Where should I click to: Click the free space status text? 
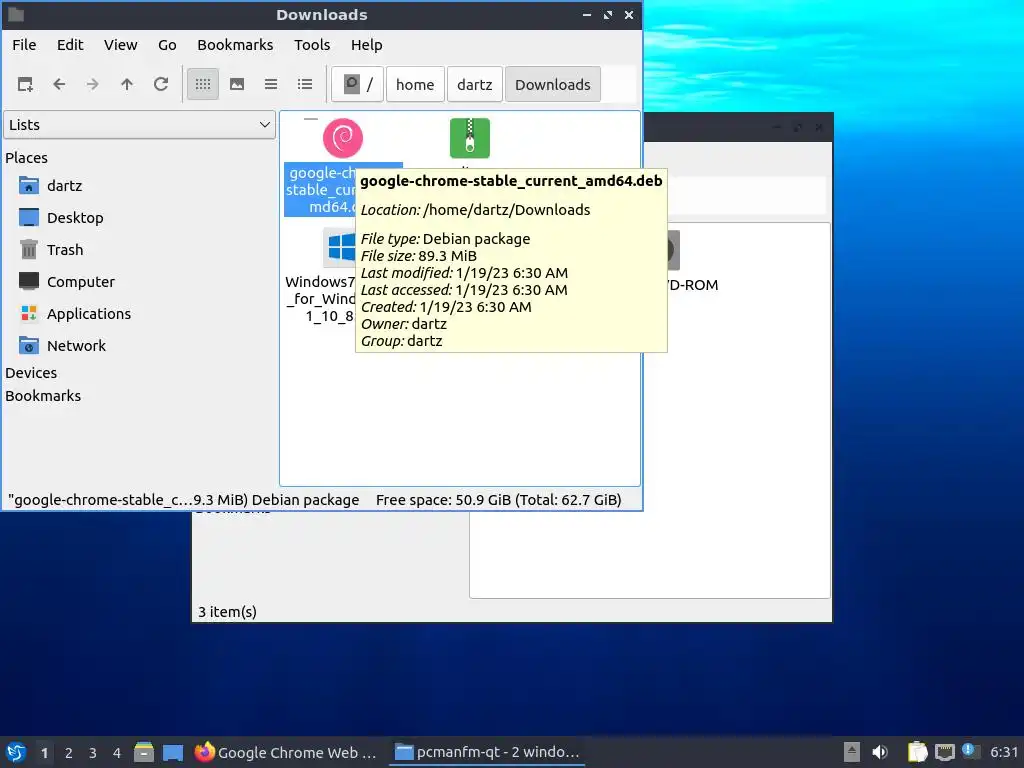498,500
